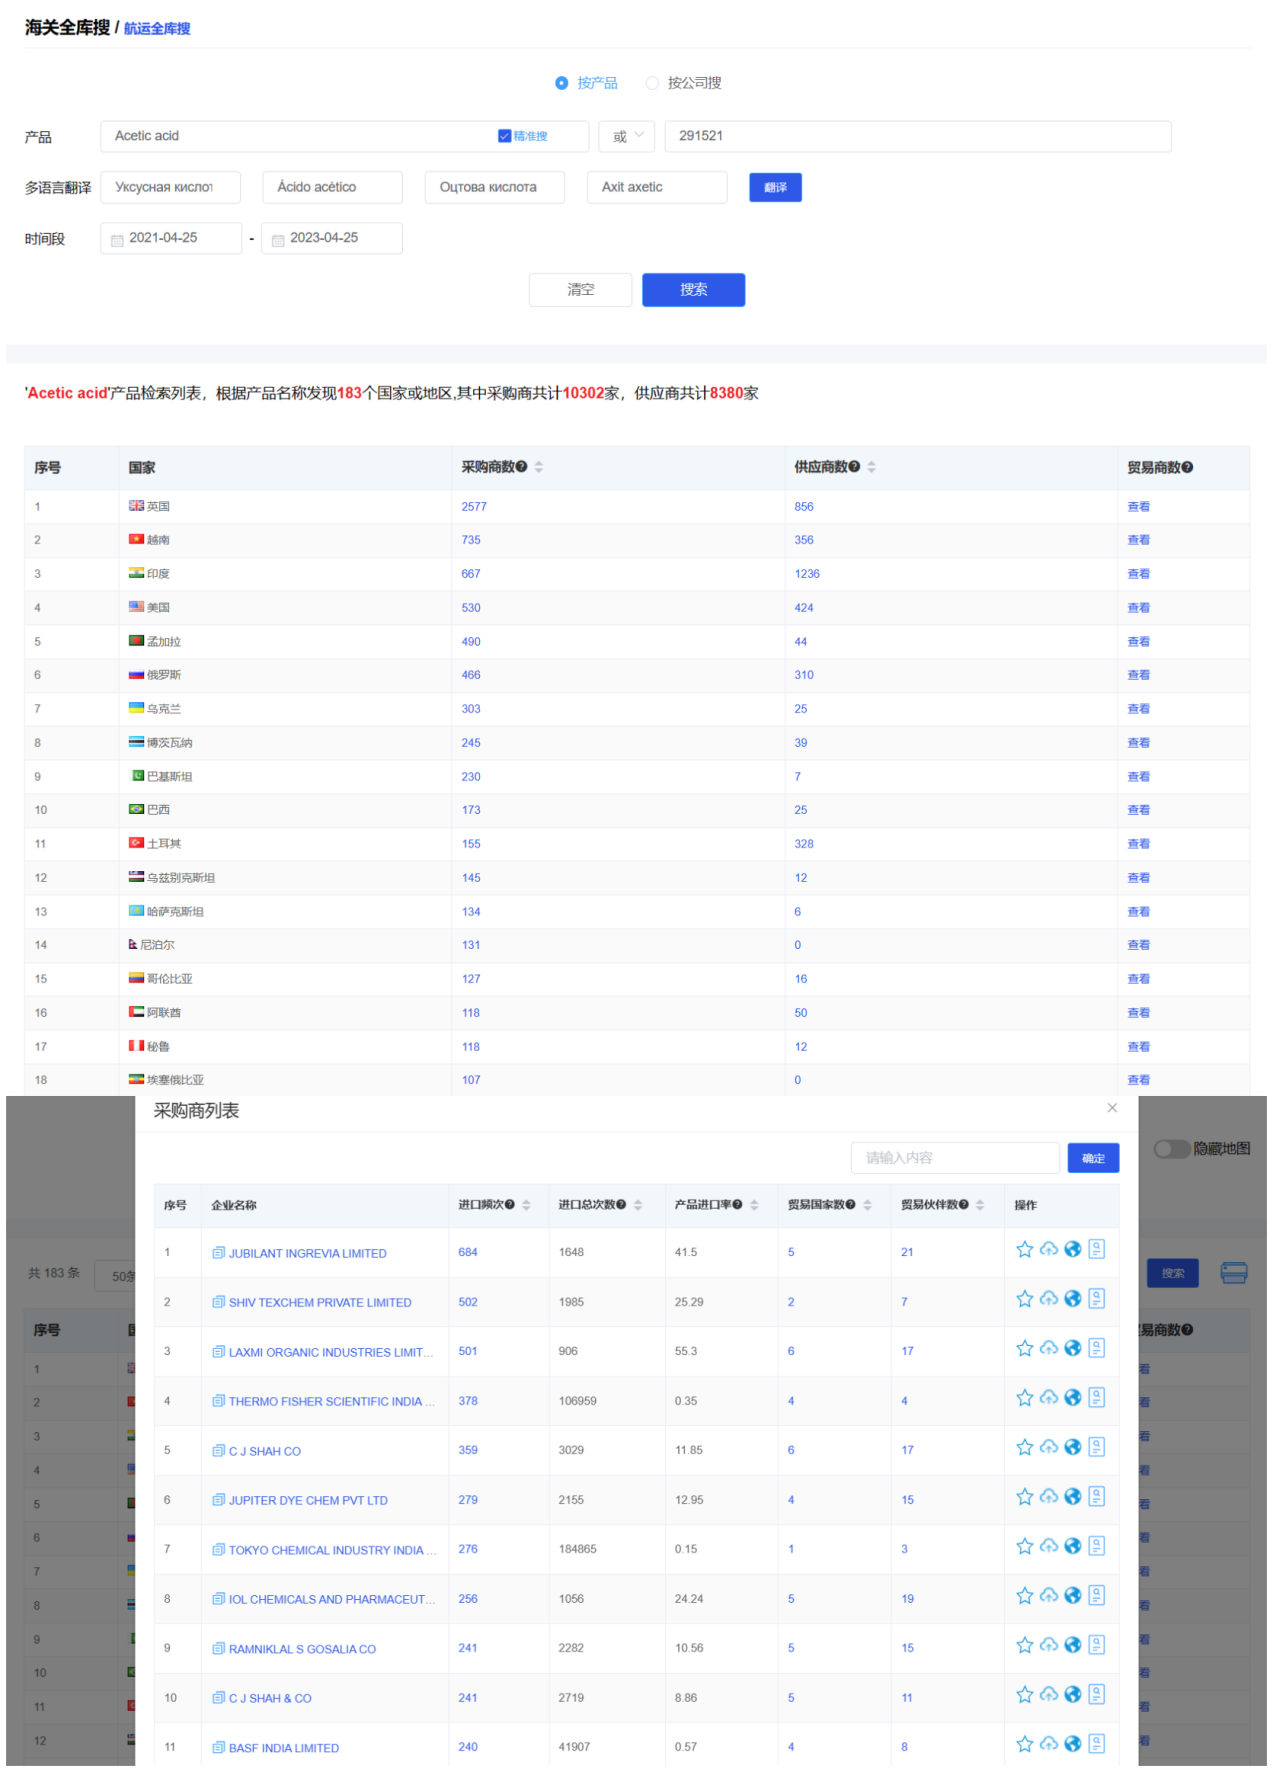Star the C J SHAH CO row
The width and height of the screenshot is (1273, 1772).
coord(1024,1448)
